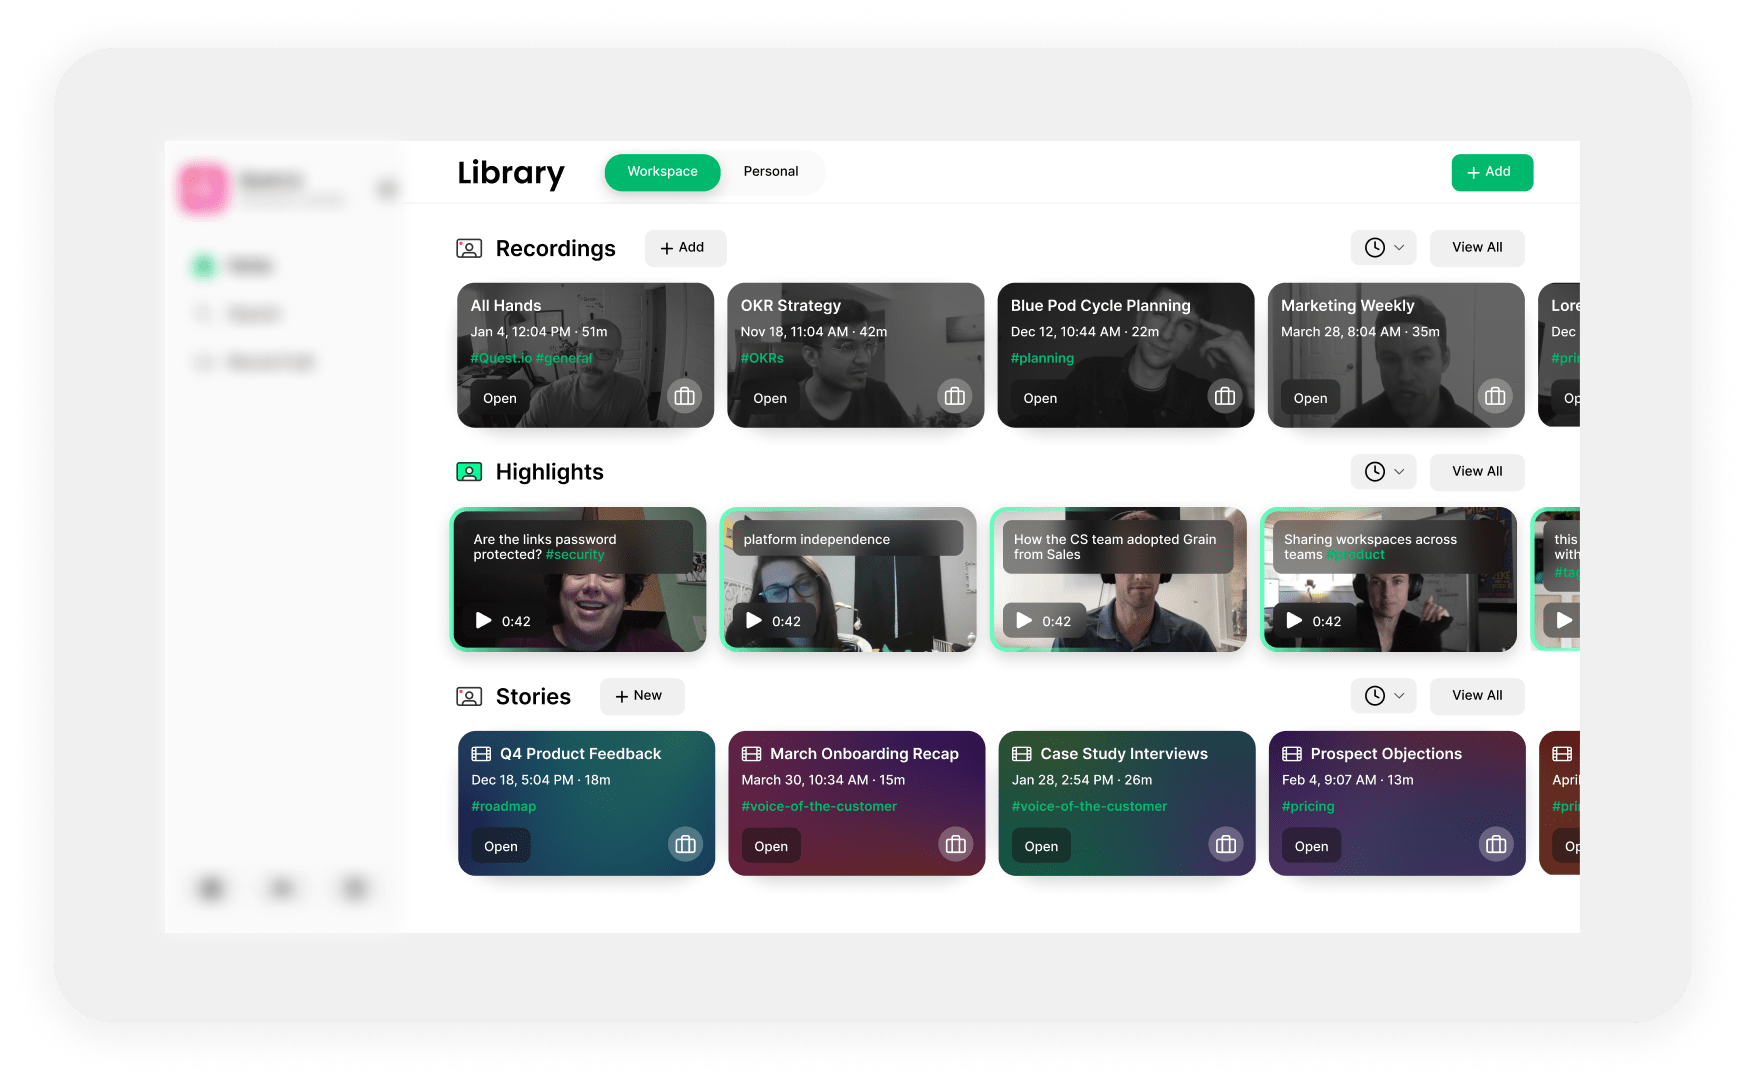The image size is (1746, 1083).
Task: Play the password protected links highlight
Action: (484, 621)
